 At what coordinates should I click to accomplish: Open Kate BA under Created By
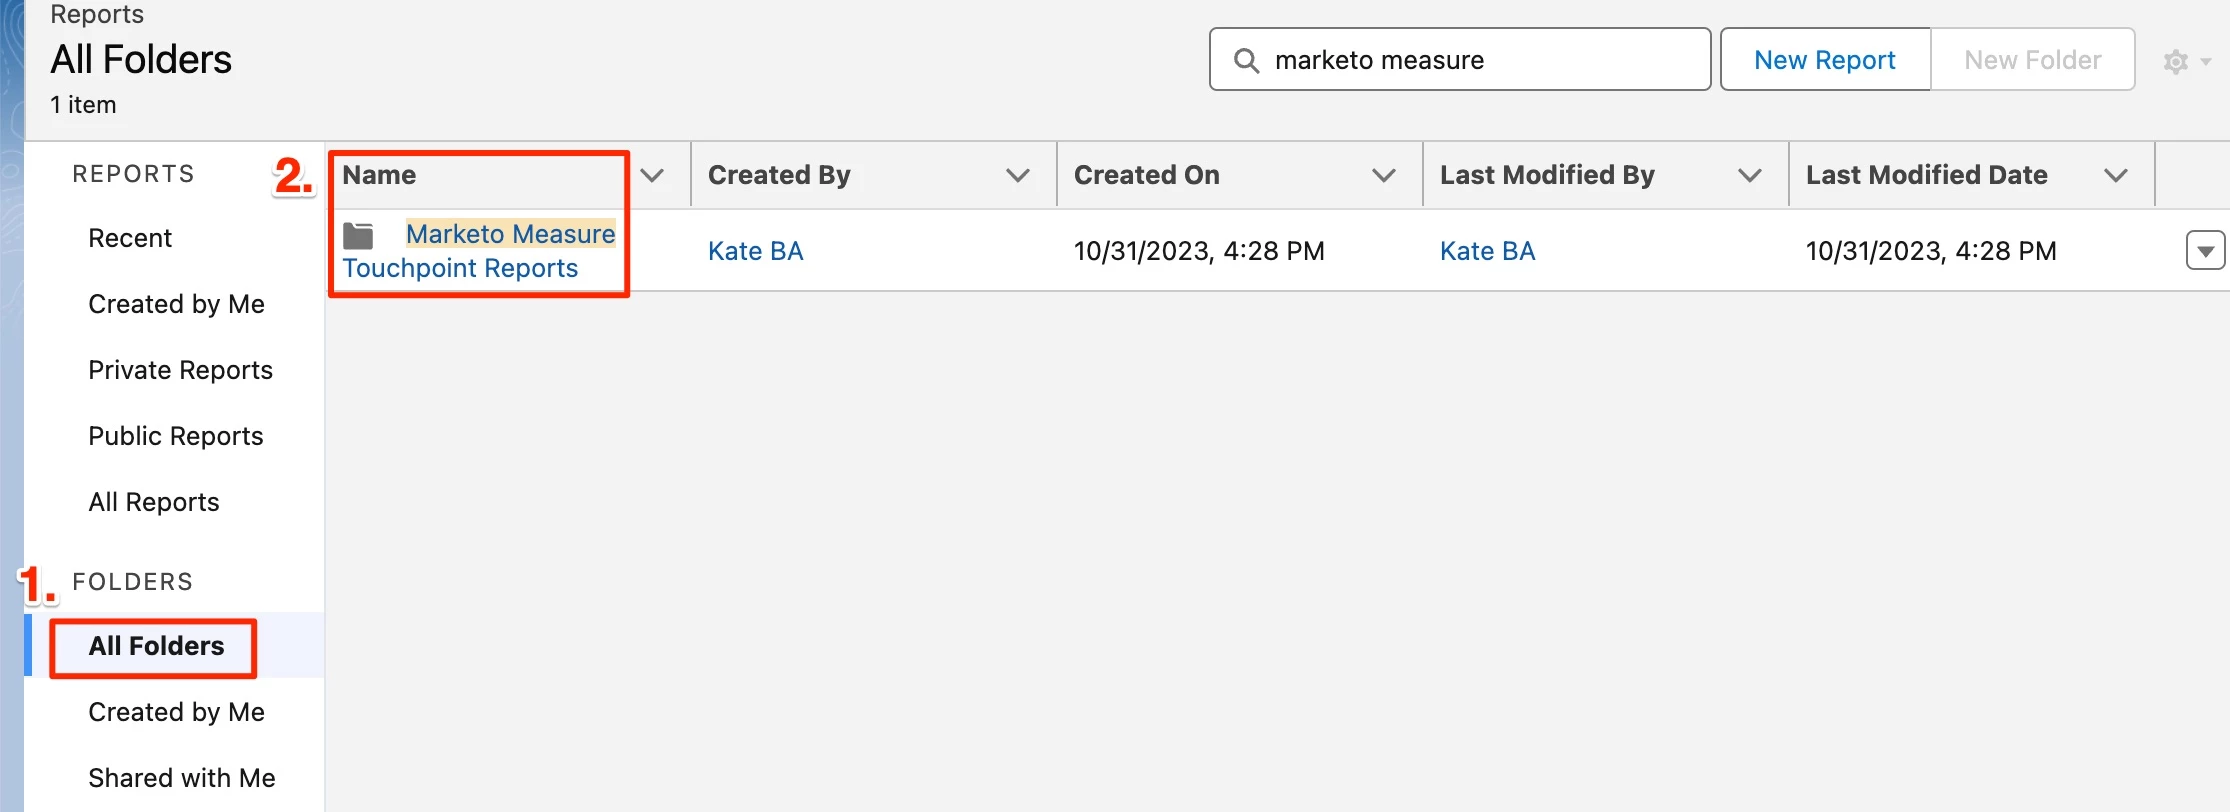pyautogui.click(x=756, y=251)
